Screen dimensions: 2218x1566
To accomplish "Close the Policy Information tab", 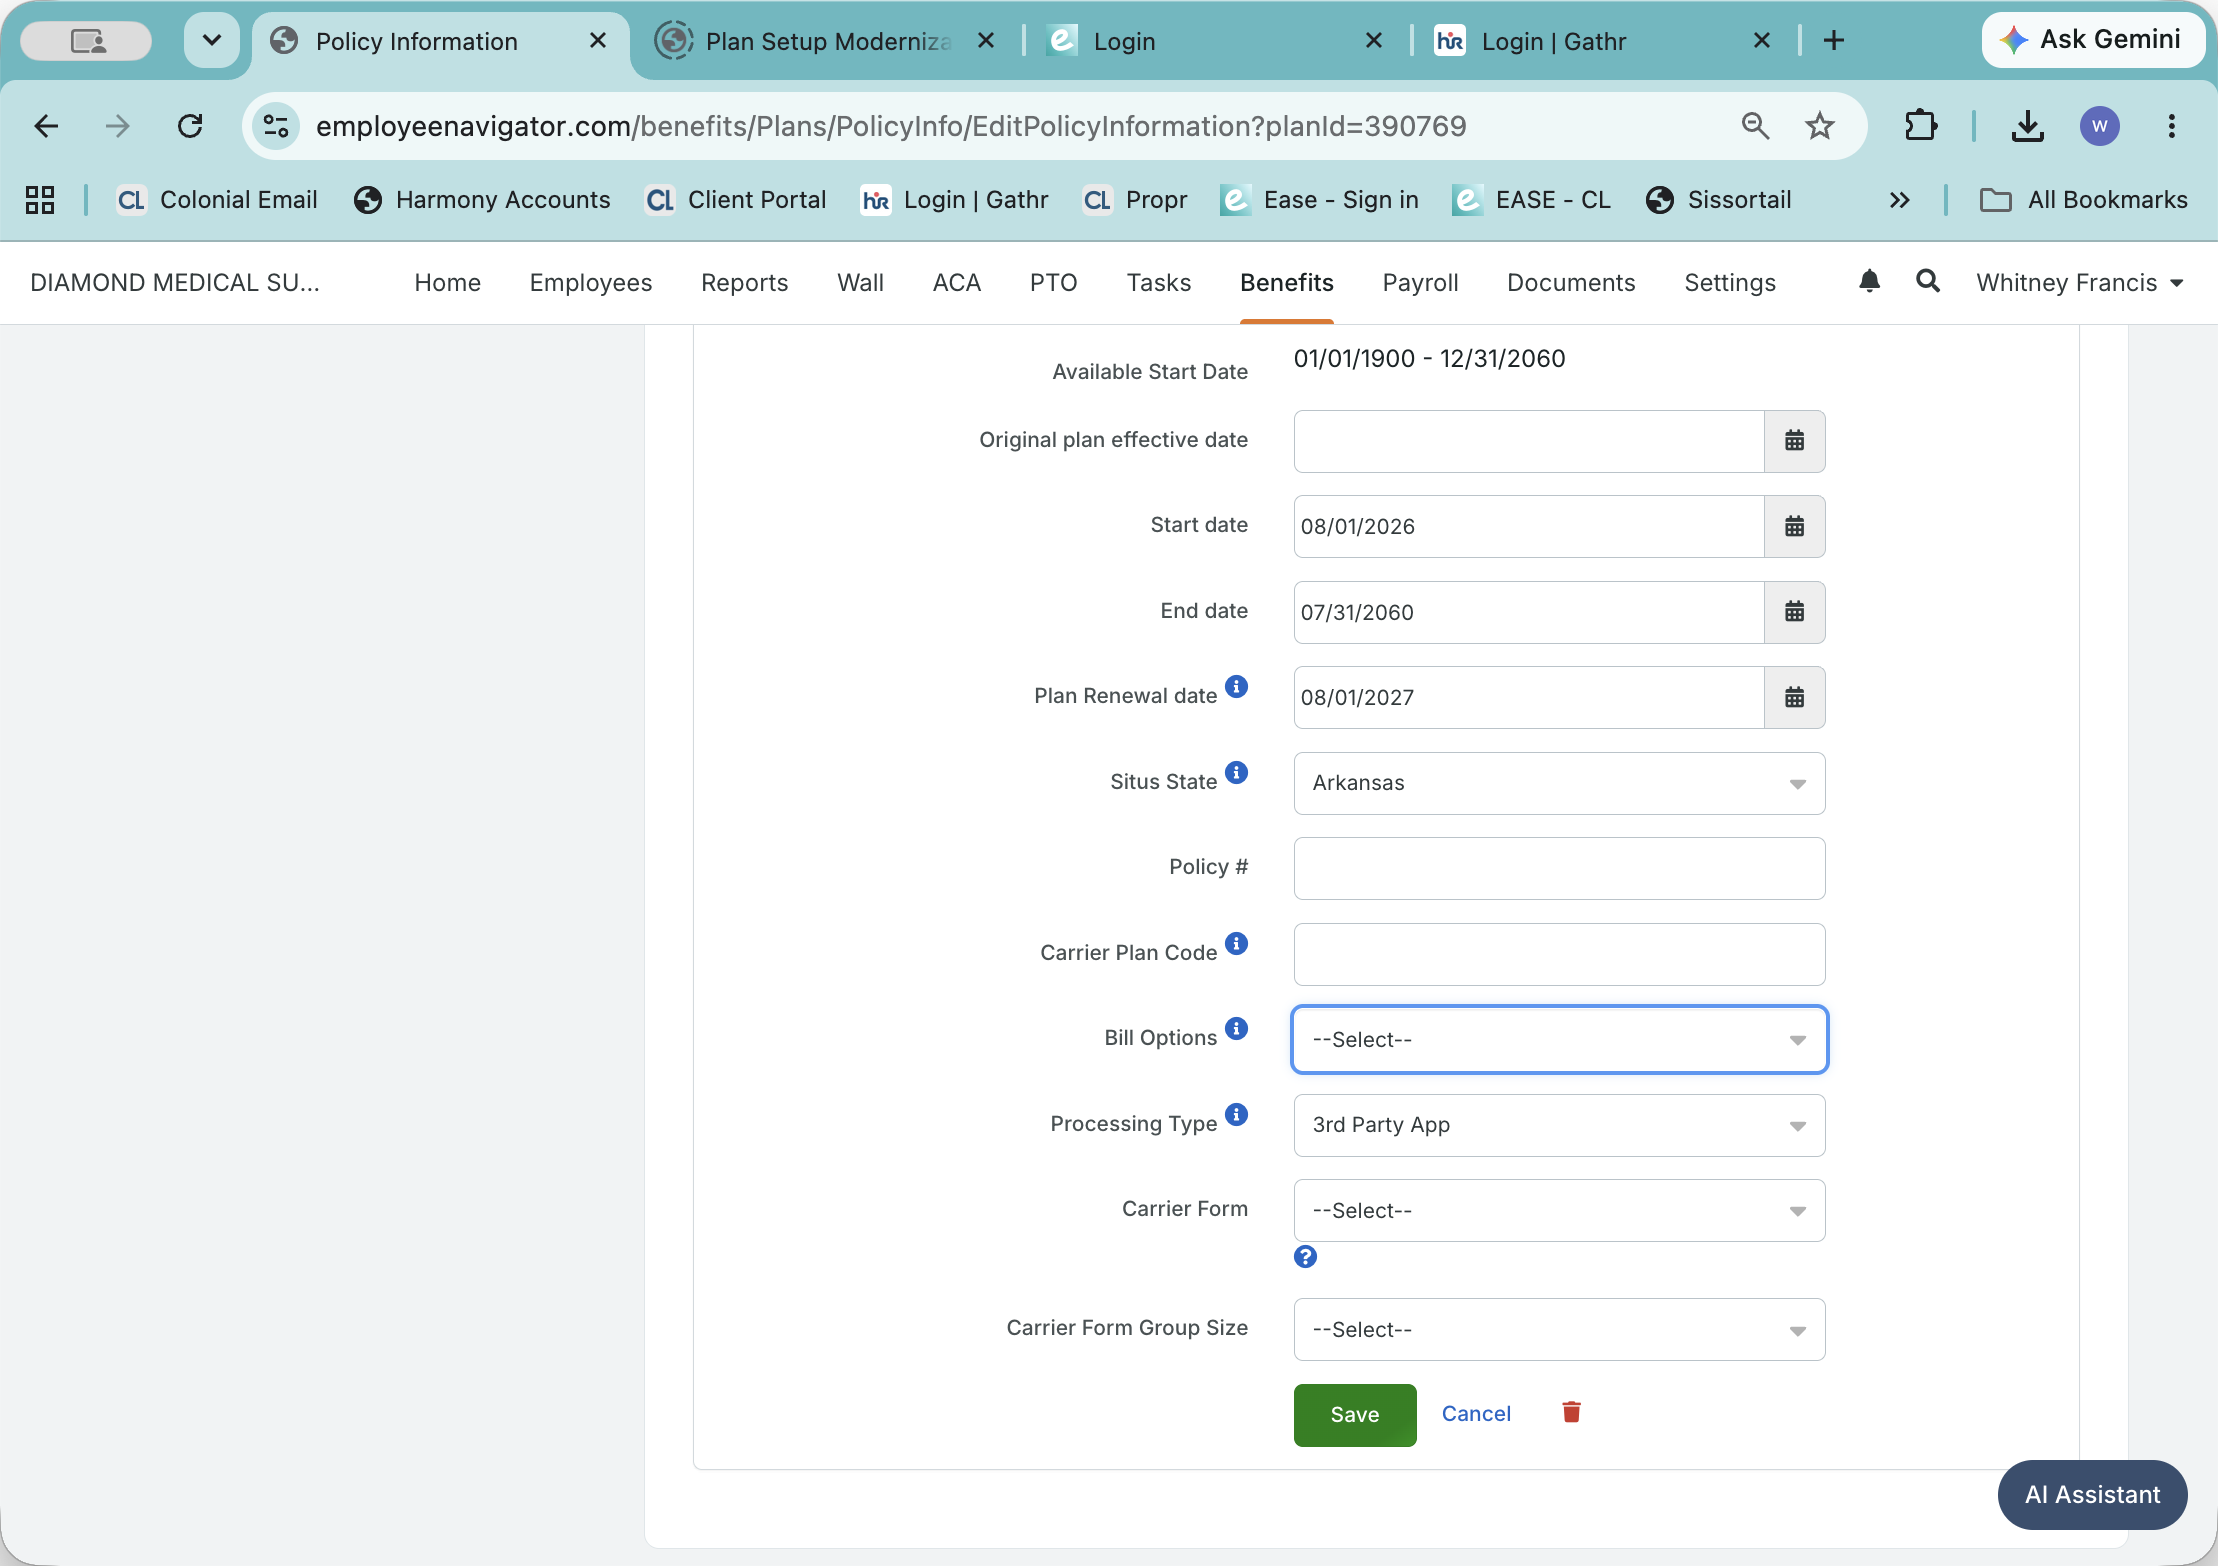I will pos(598,41).
